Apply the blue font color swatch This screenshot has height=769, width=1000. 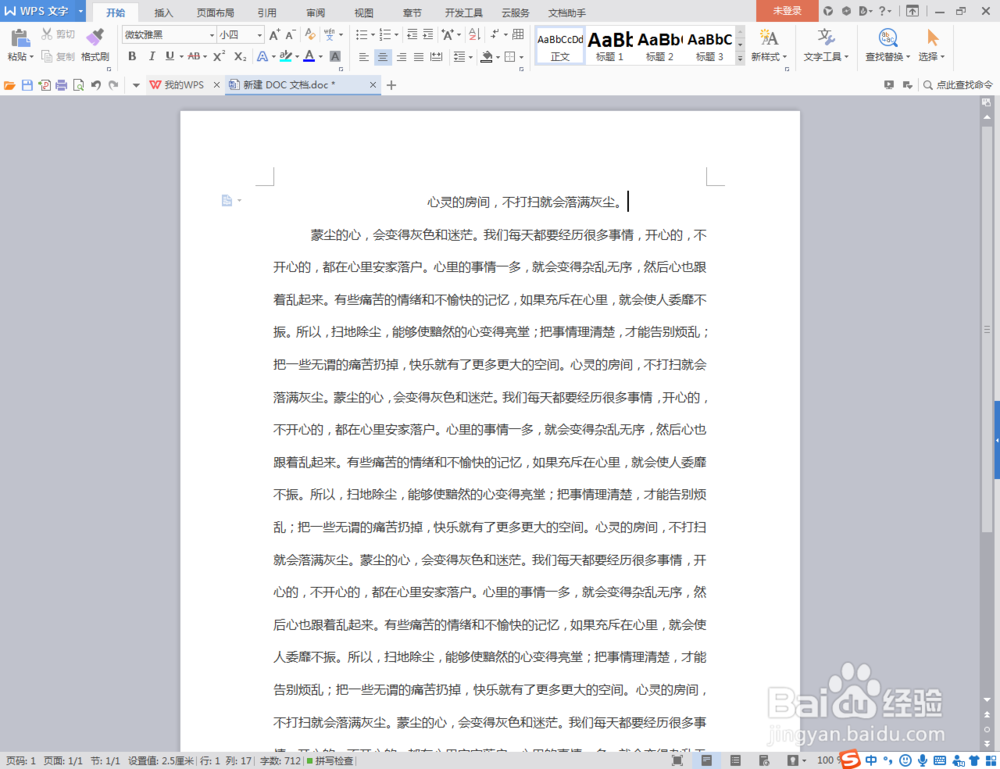pos(309,56)
